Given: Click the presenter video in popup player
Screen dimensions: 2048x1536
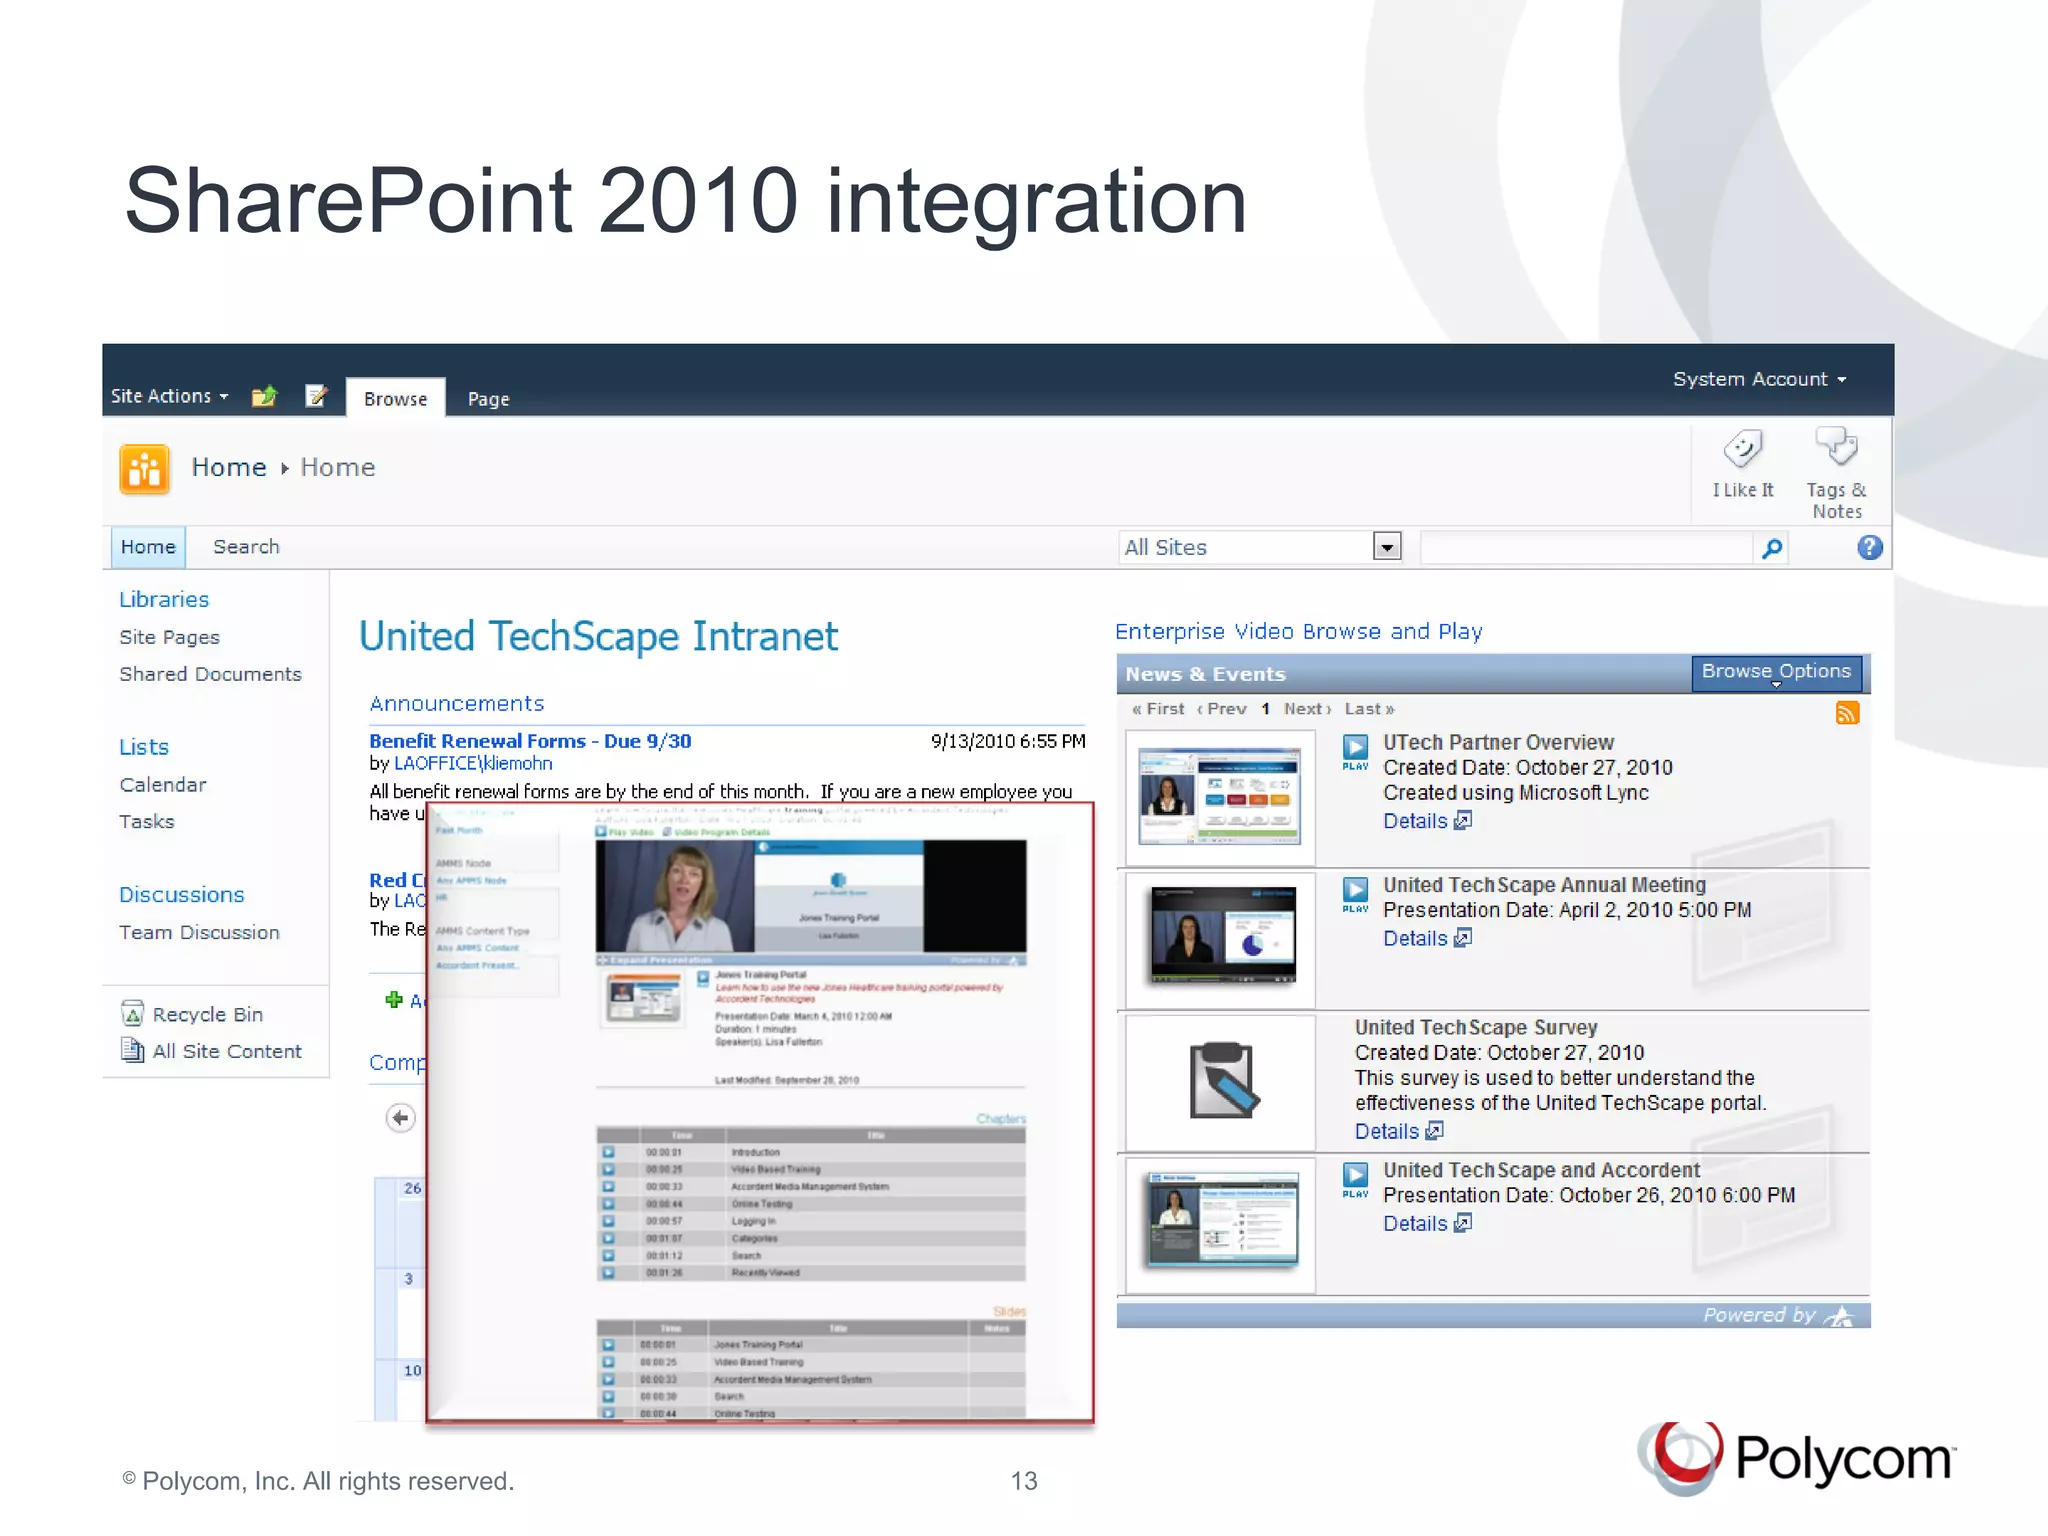Looking at the screenshot, I should tap(674, 896).
